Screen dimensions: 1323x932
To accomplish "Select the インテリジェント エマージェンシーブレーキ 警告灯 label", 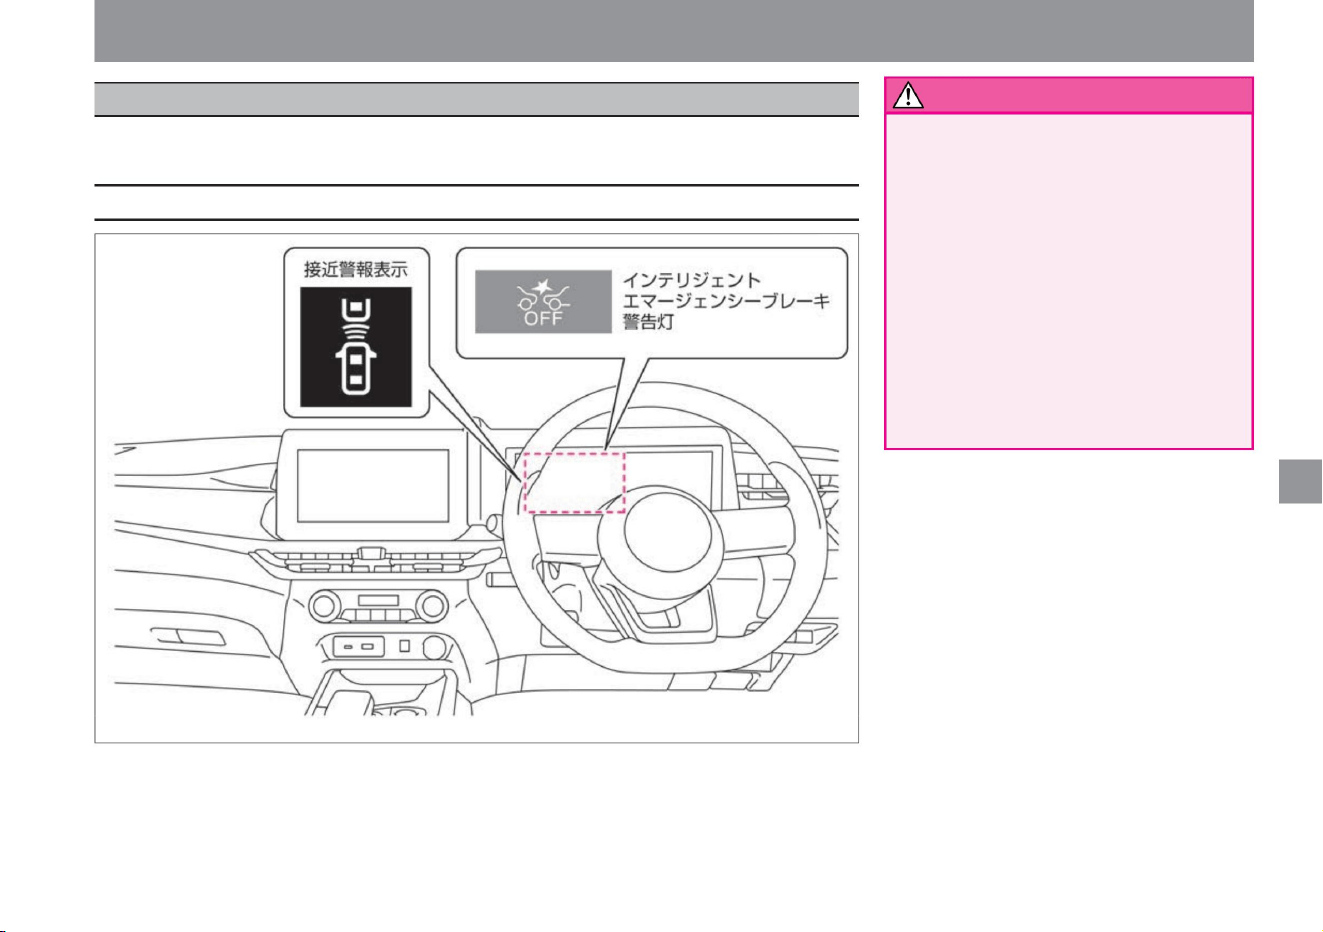I will [x=726, y=301].
